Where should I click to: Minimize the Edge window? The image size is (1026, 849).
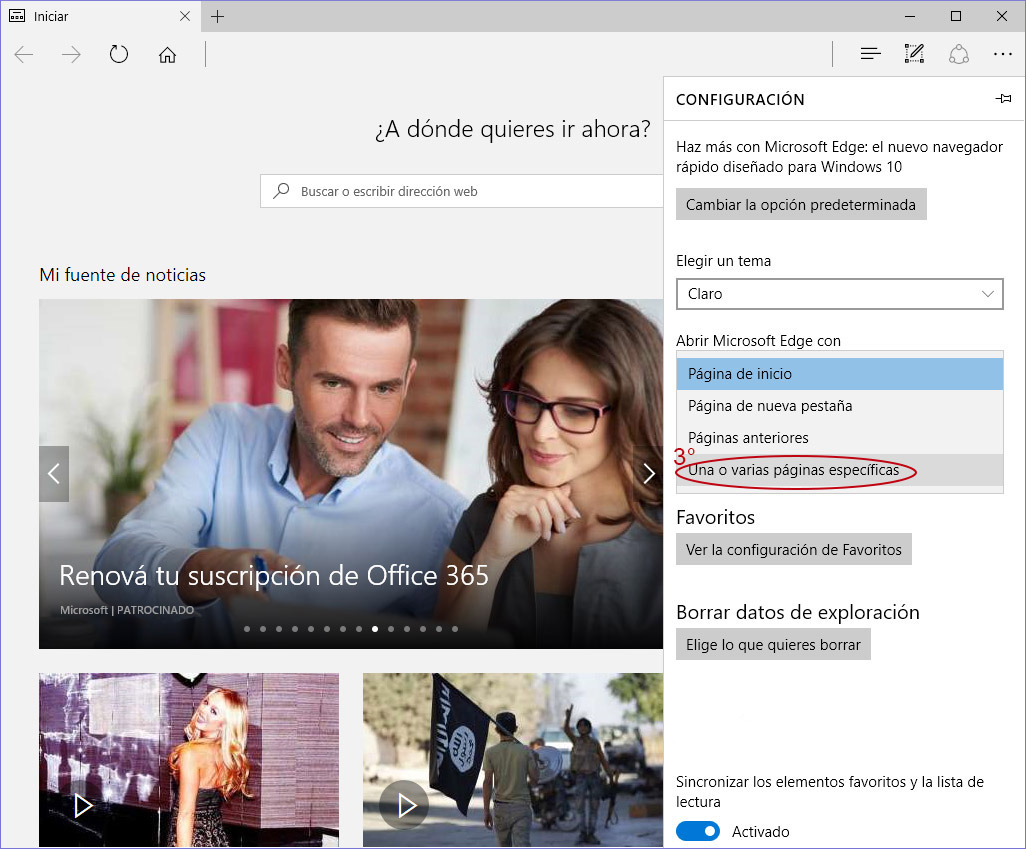[x=910, y=16]
